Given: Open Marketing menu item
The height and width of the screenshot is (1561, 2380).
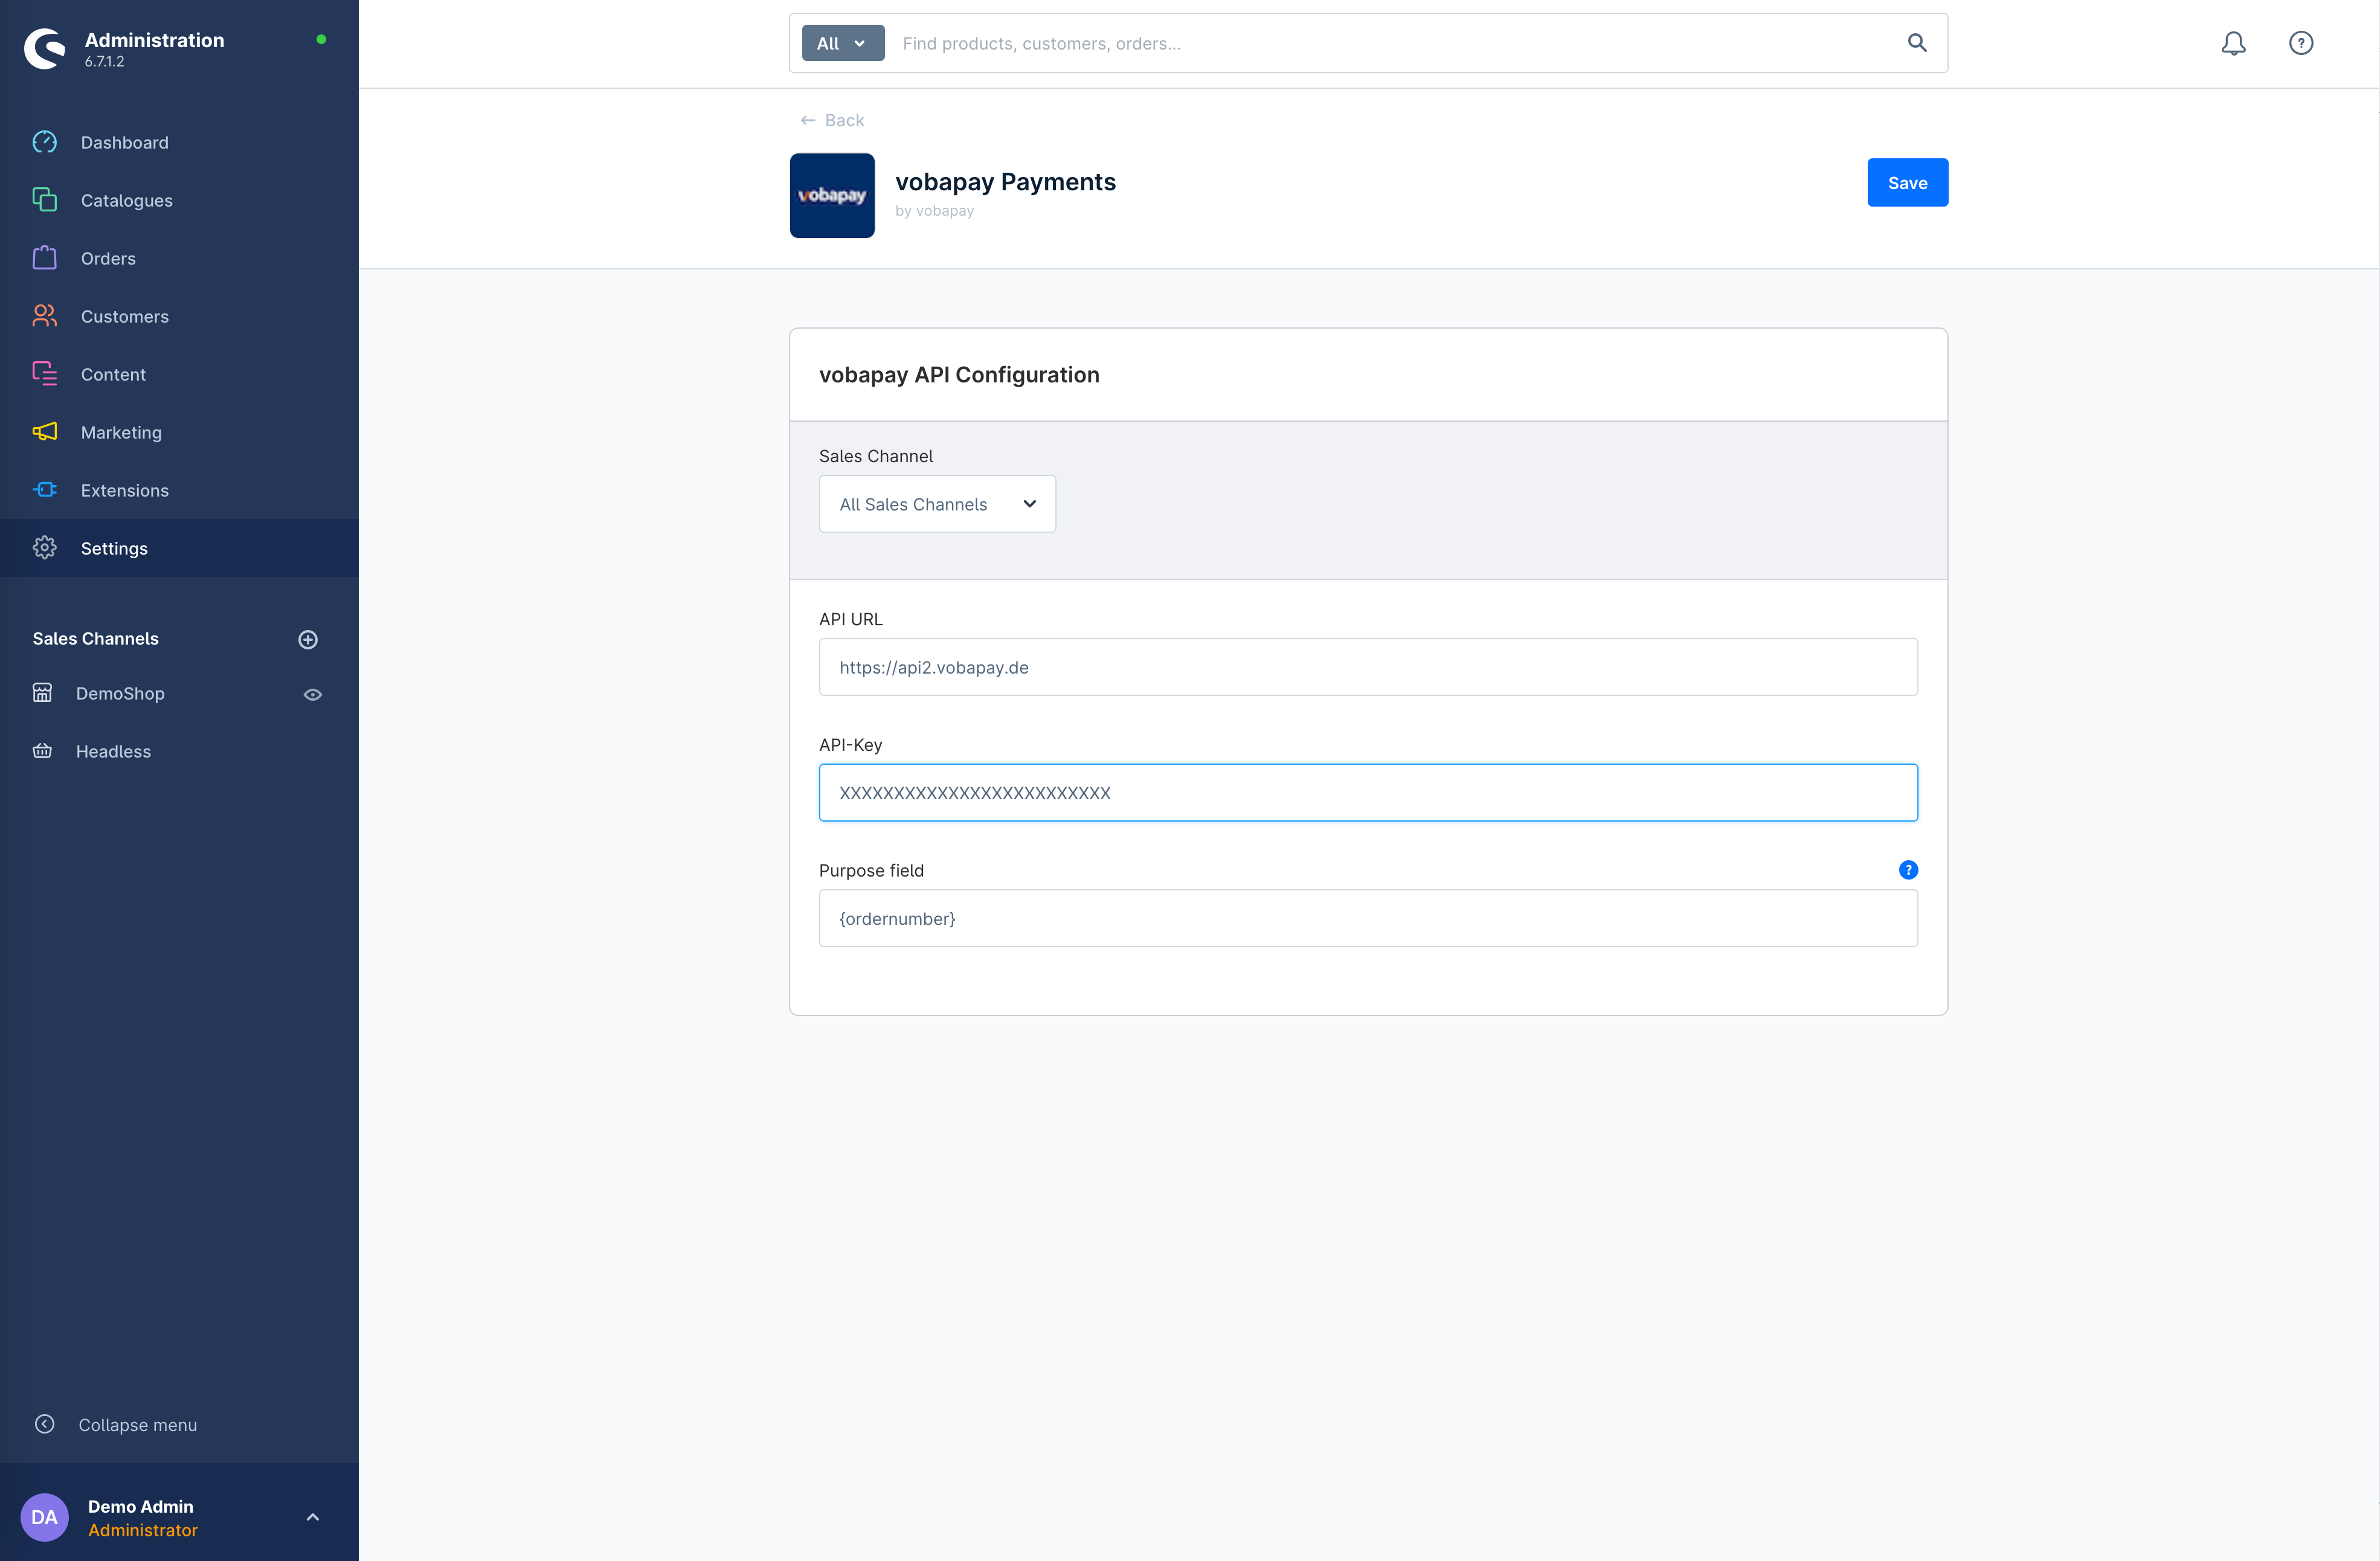Looking at the screenshot, I should point(179,432).
